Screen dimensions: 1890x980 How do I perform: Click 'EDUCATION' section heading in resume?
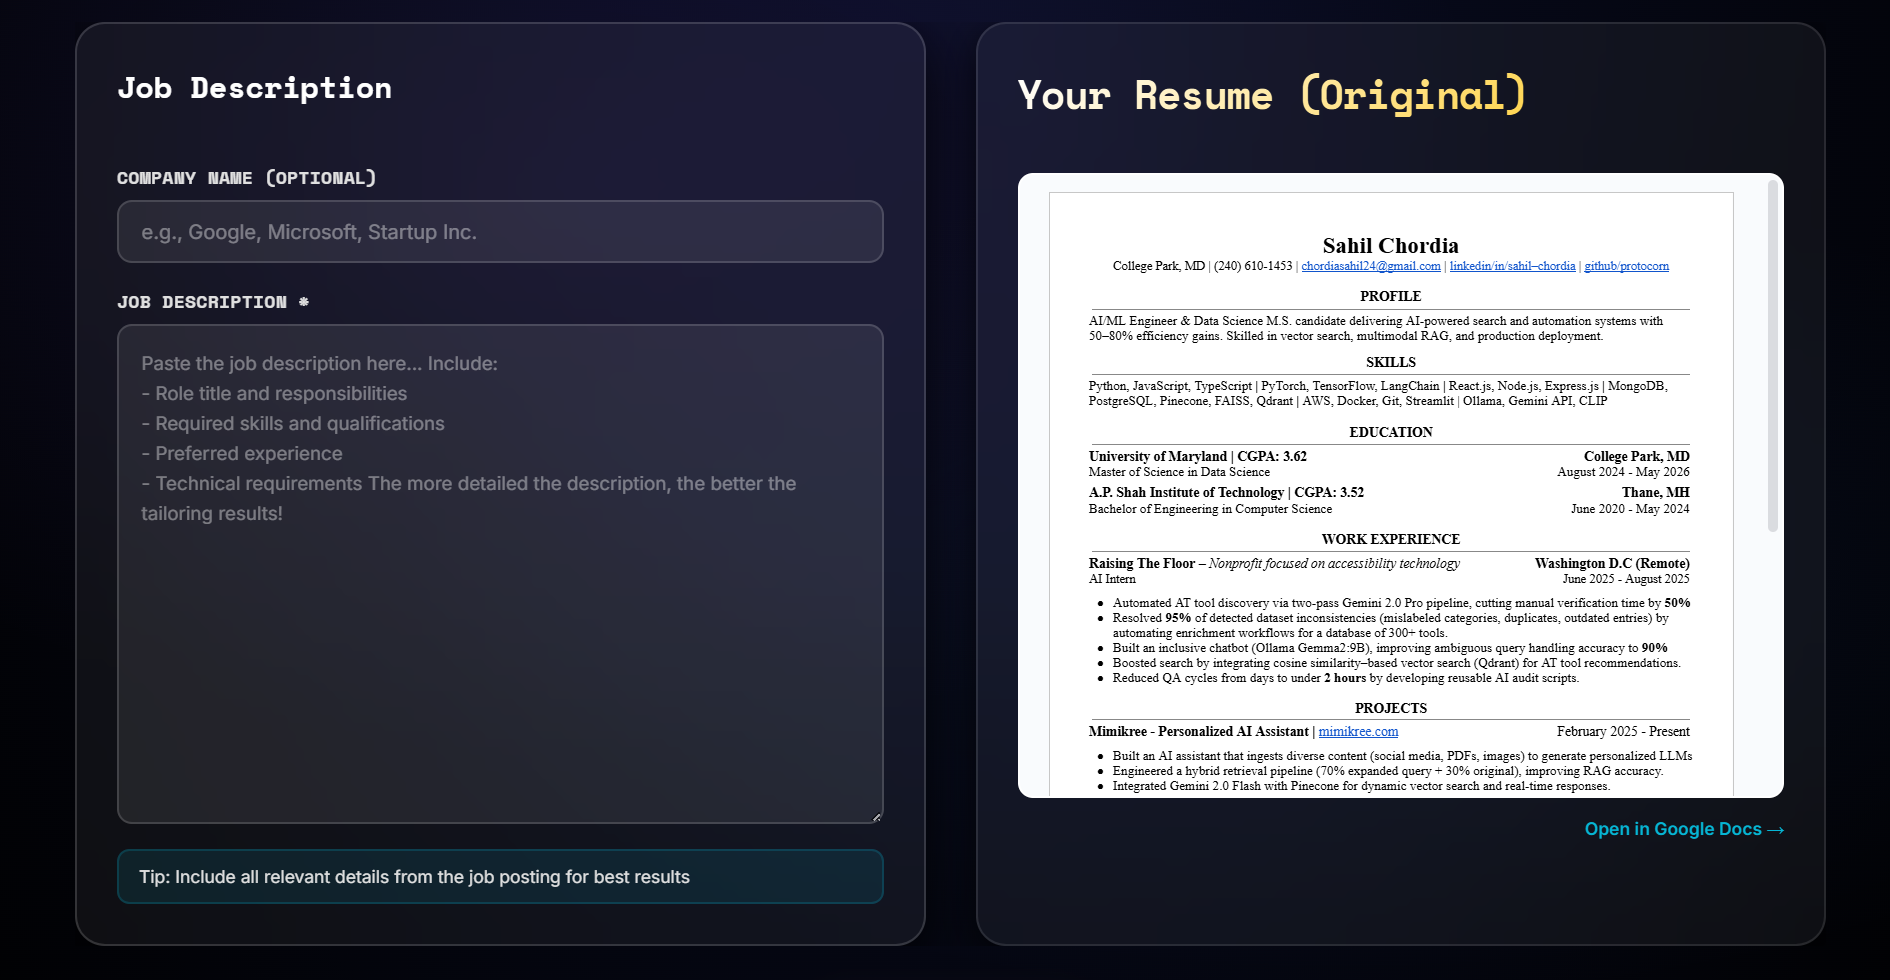(x=1390, y=432)
